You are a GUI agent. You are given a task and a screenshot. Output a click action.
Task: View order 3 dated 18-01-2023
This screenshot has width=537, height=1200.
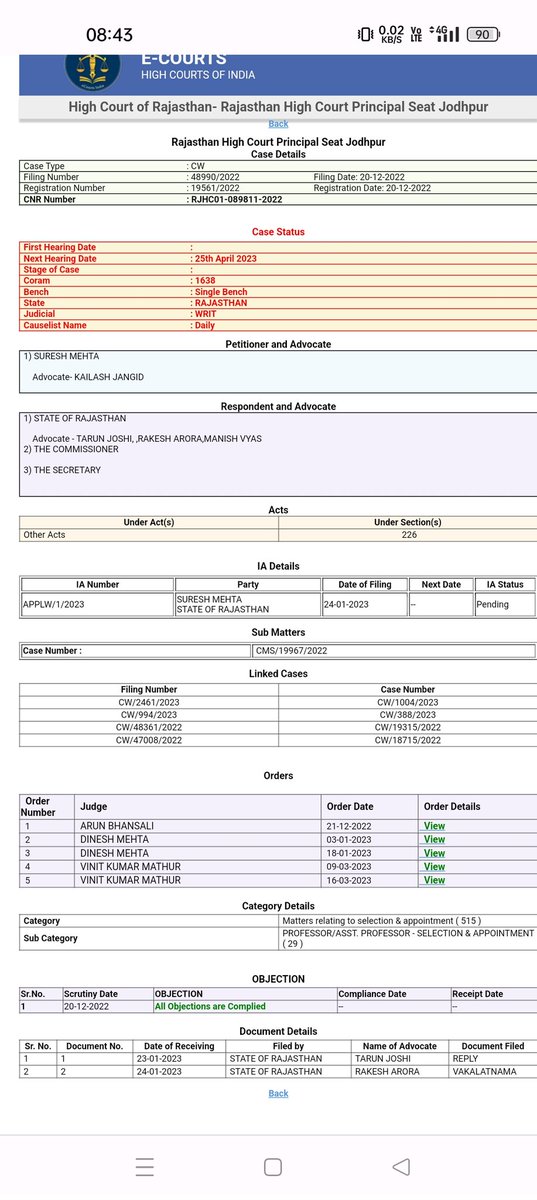tap(434, 853)
